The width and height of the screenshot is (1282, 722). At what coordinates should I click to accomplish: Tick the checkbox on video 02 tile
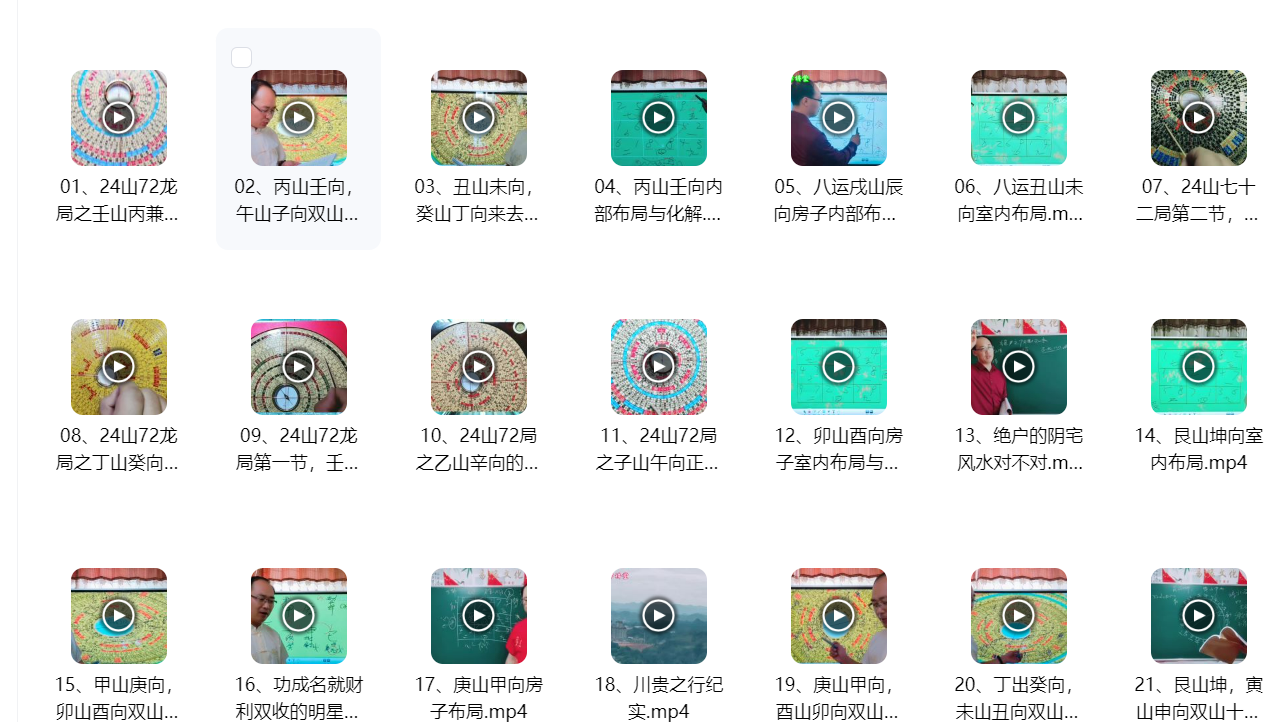[x=241, y=57]
